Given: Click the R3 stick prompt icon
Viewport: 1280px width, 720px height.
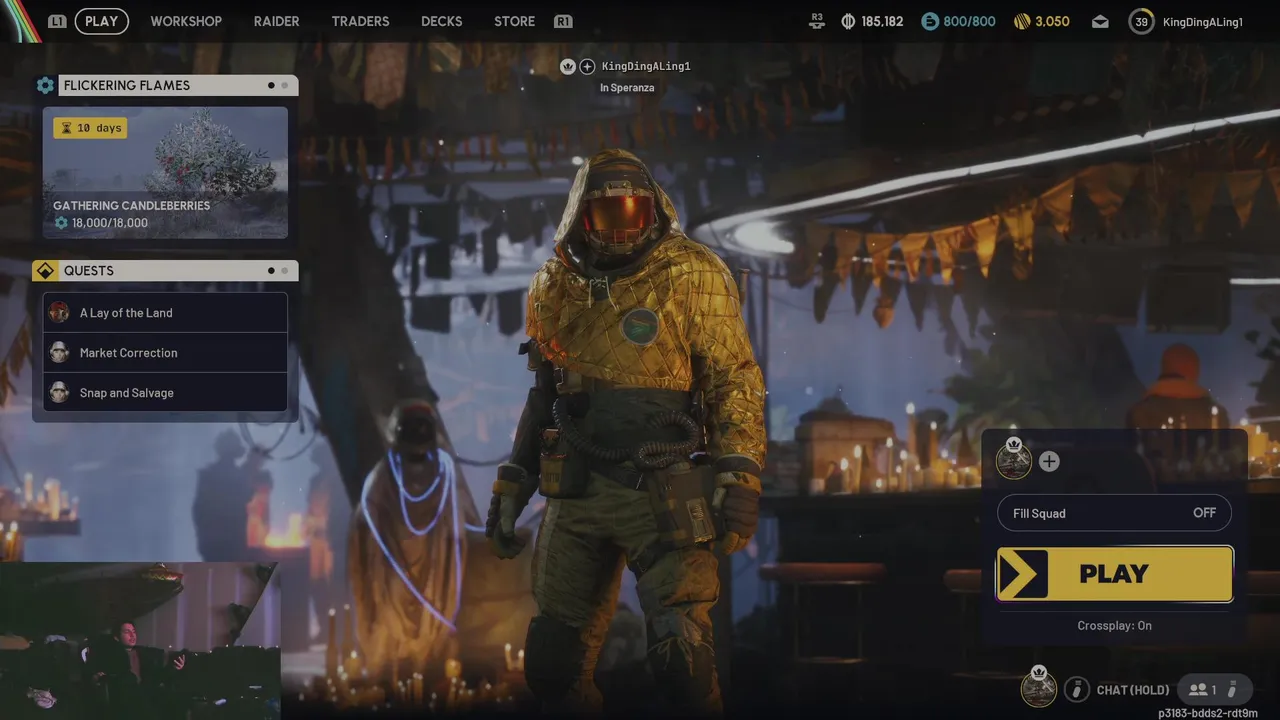Looking at the screenshot, I should (x=817, y=19).
